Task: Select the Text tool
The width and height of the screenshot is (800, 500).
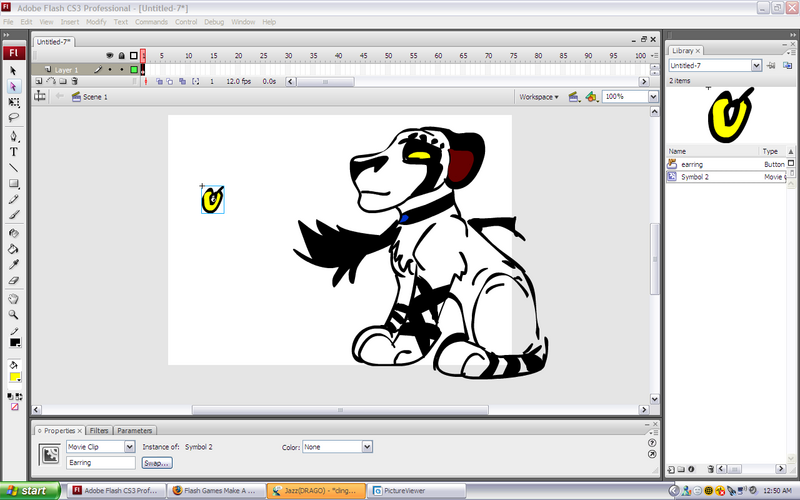Action: (x=14, y=152)
